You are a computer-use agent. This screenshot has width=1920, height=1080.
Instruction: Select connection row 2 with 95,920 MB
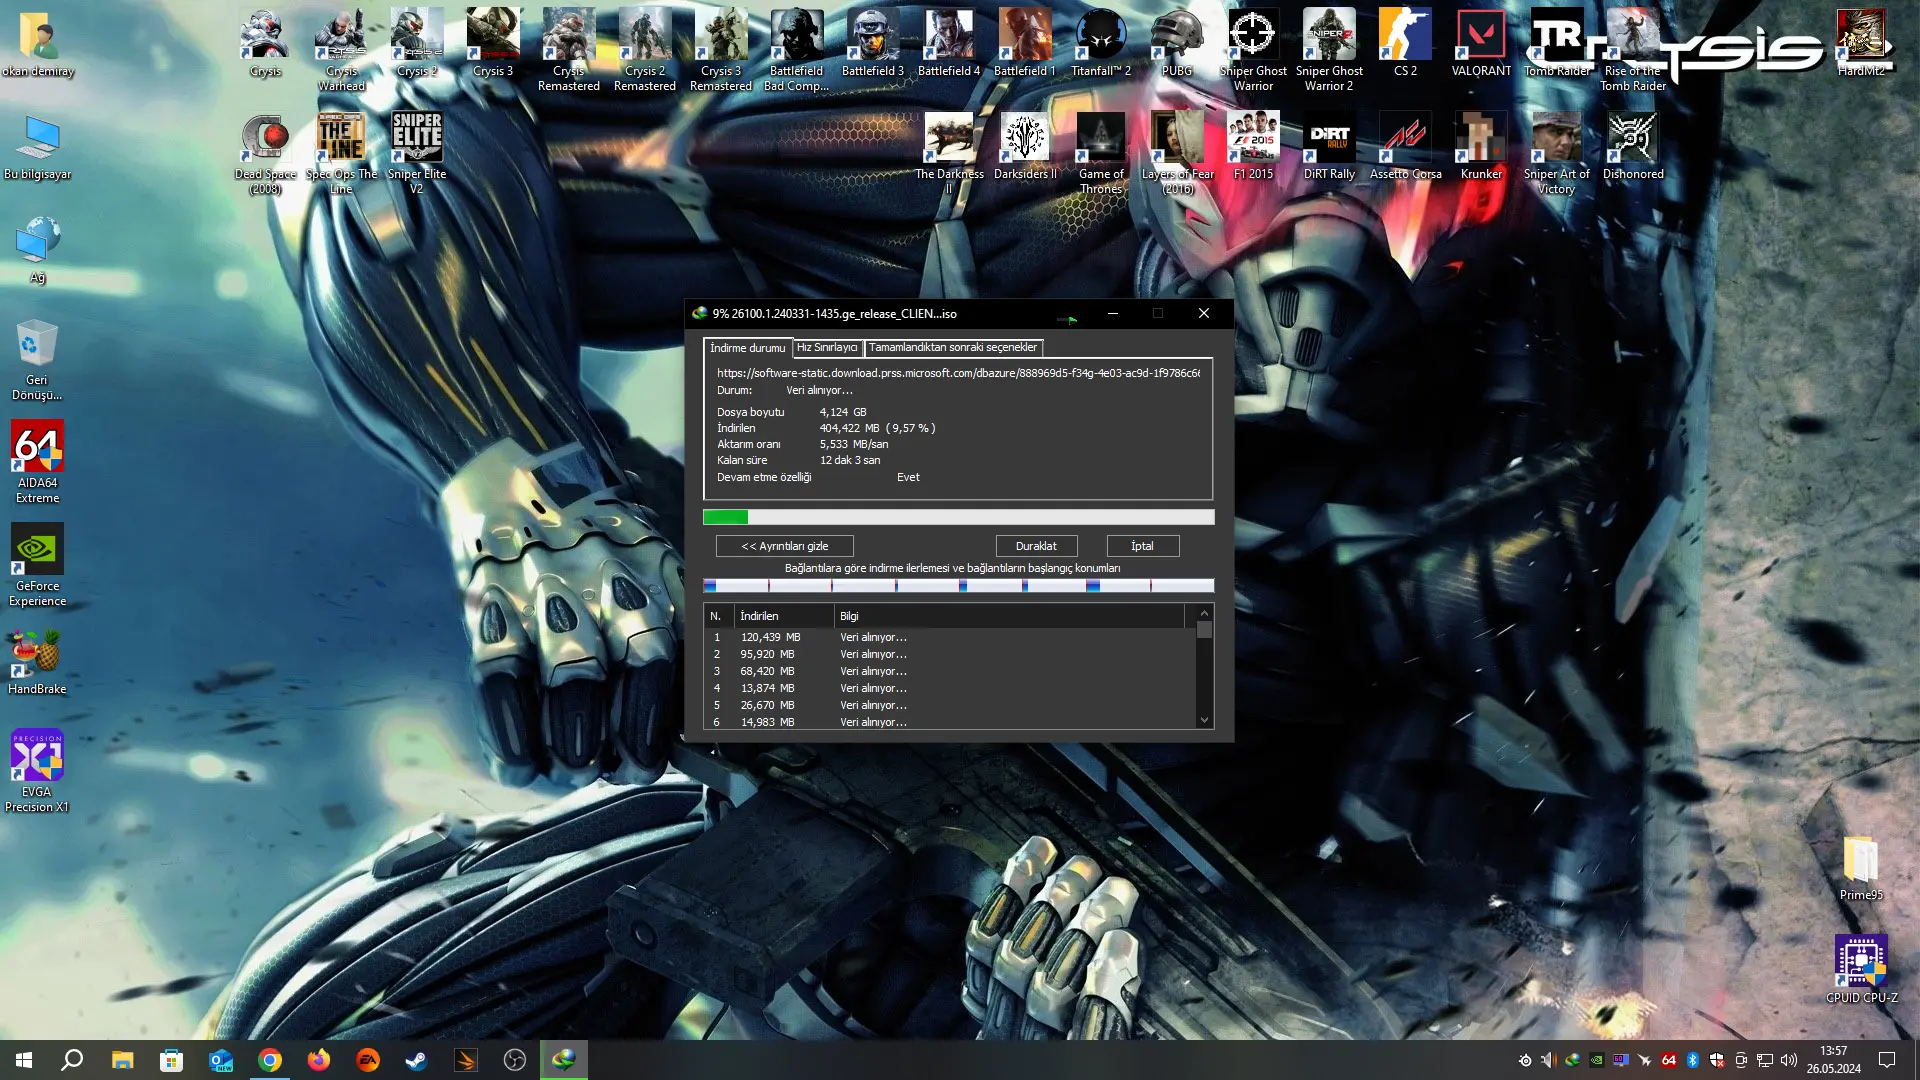[949, 654]
